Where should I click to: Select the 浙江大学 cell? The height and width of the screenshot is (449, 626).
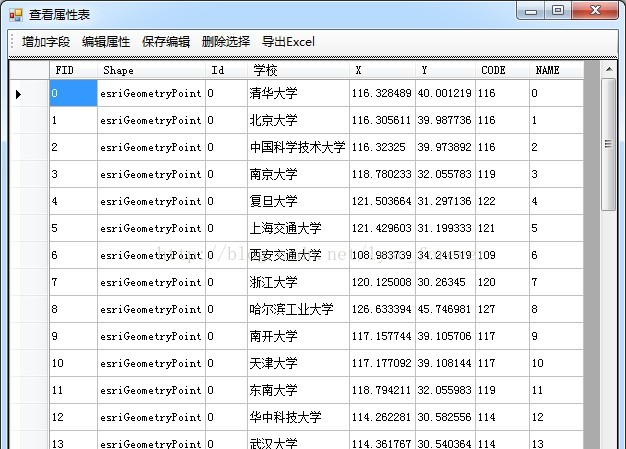pos(298,282)
